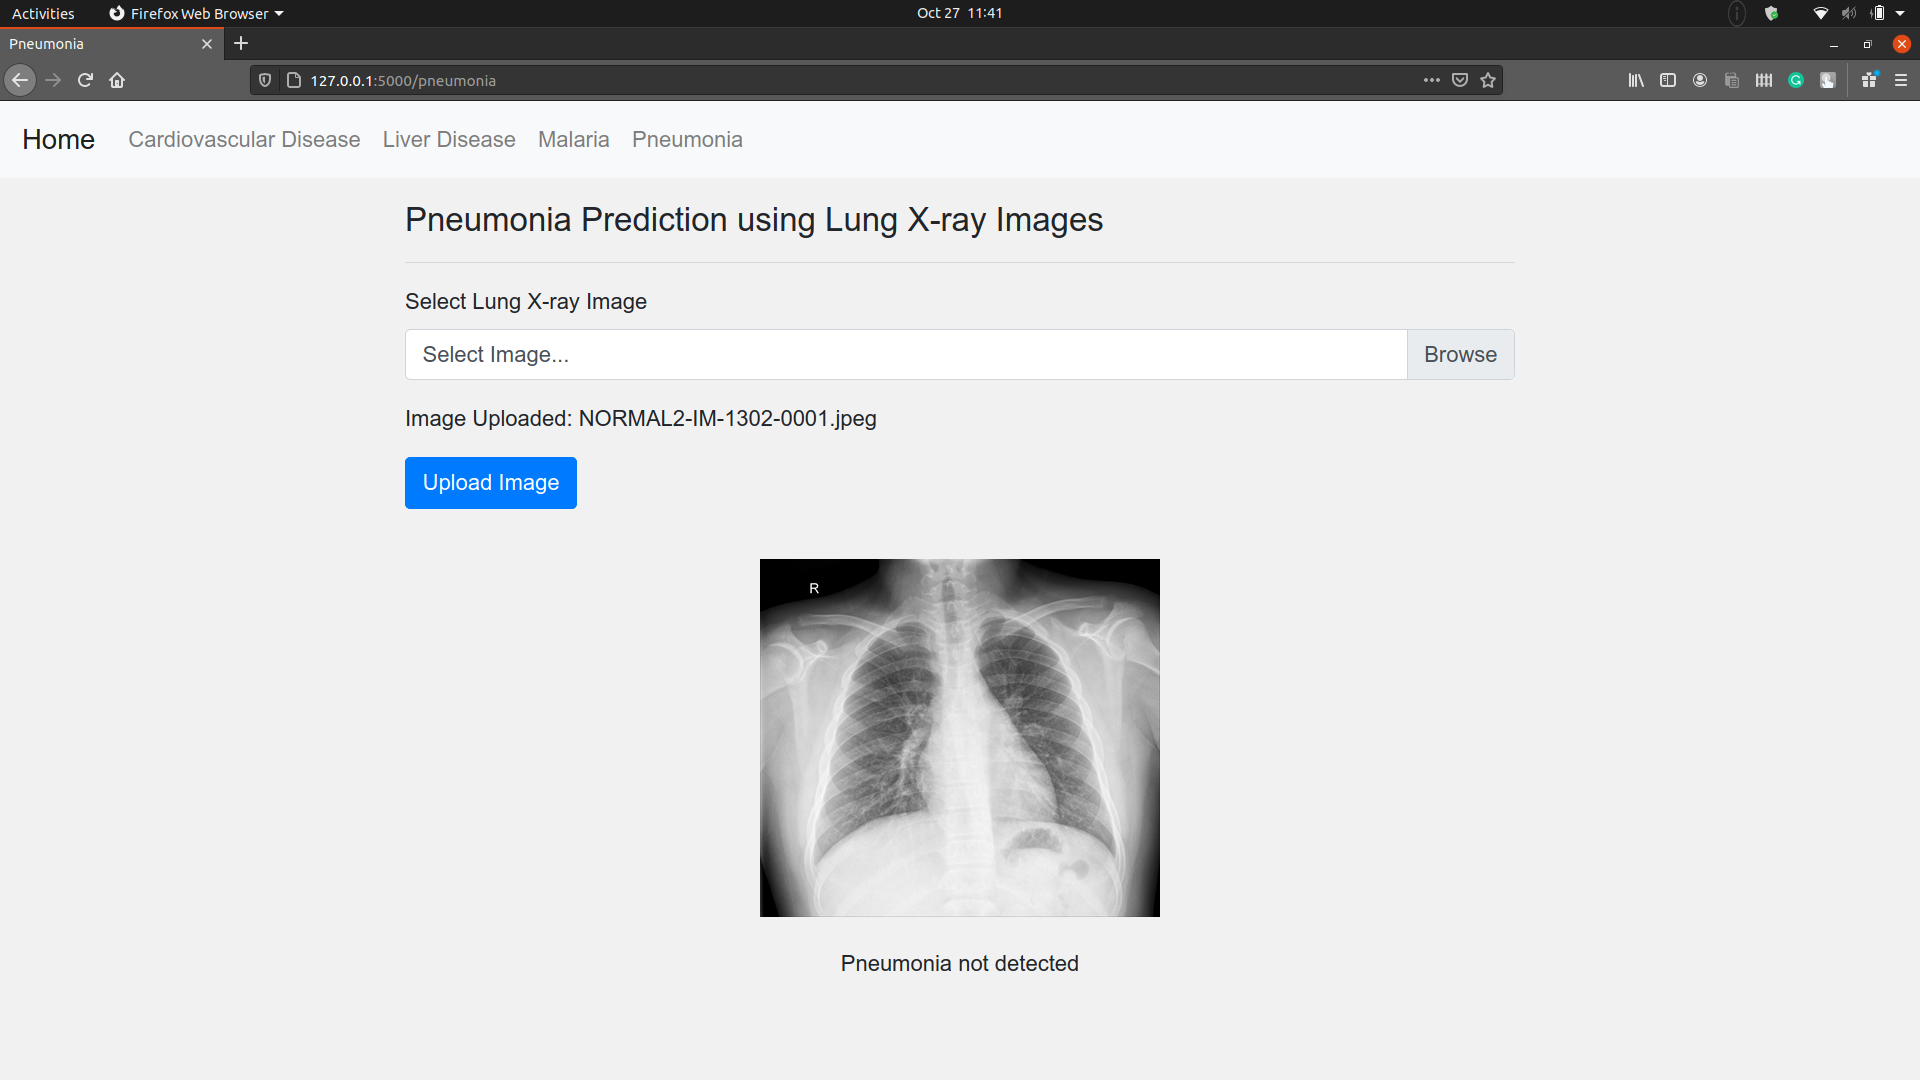Click the Malaria navigation link
Screen dimensions: 1920x1080
574,140
